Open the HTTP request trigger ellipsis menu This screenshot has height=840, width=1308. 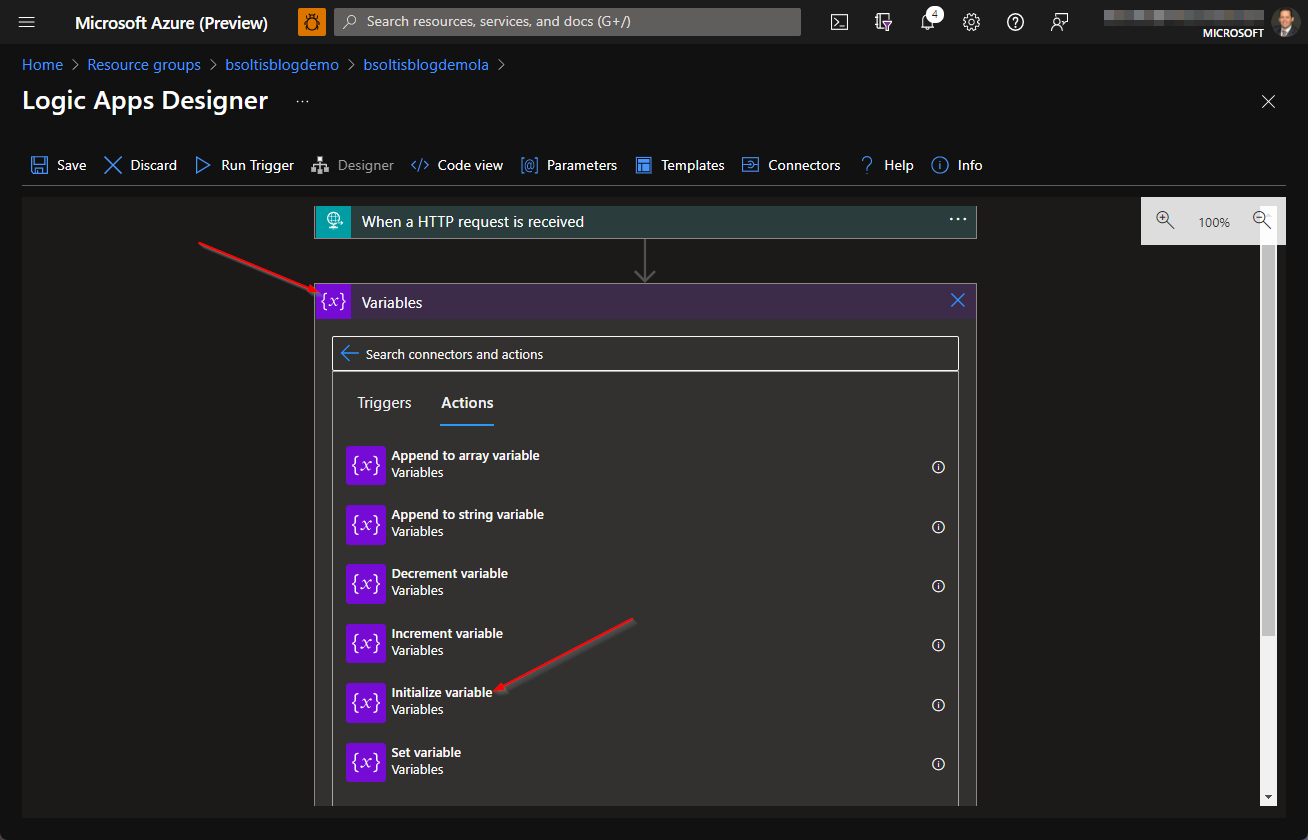coord(957,220)
